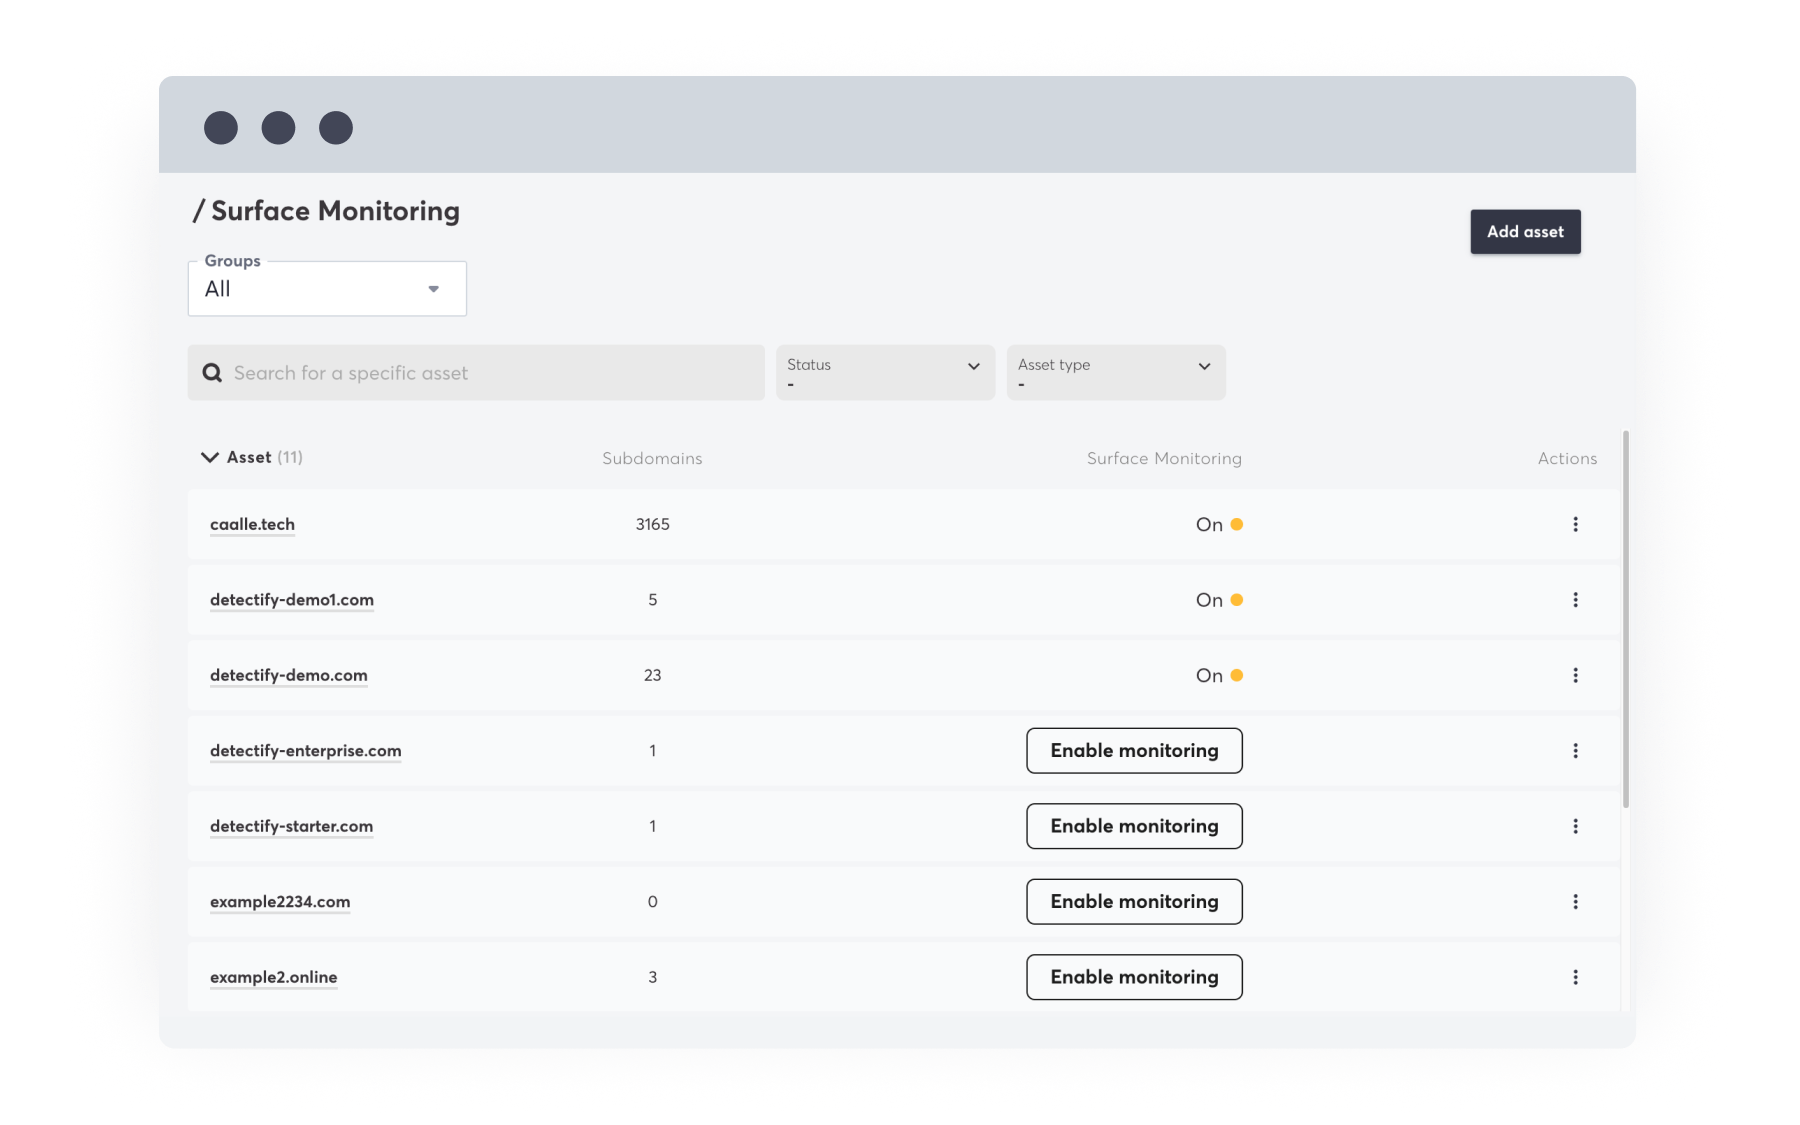Enable monitoring for example2234.com
The width and height of the screenshot is (1800, 1125).
click(1134, 902)
